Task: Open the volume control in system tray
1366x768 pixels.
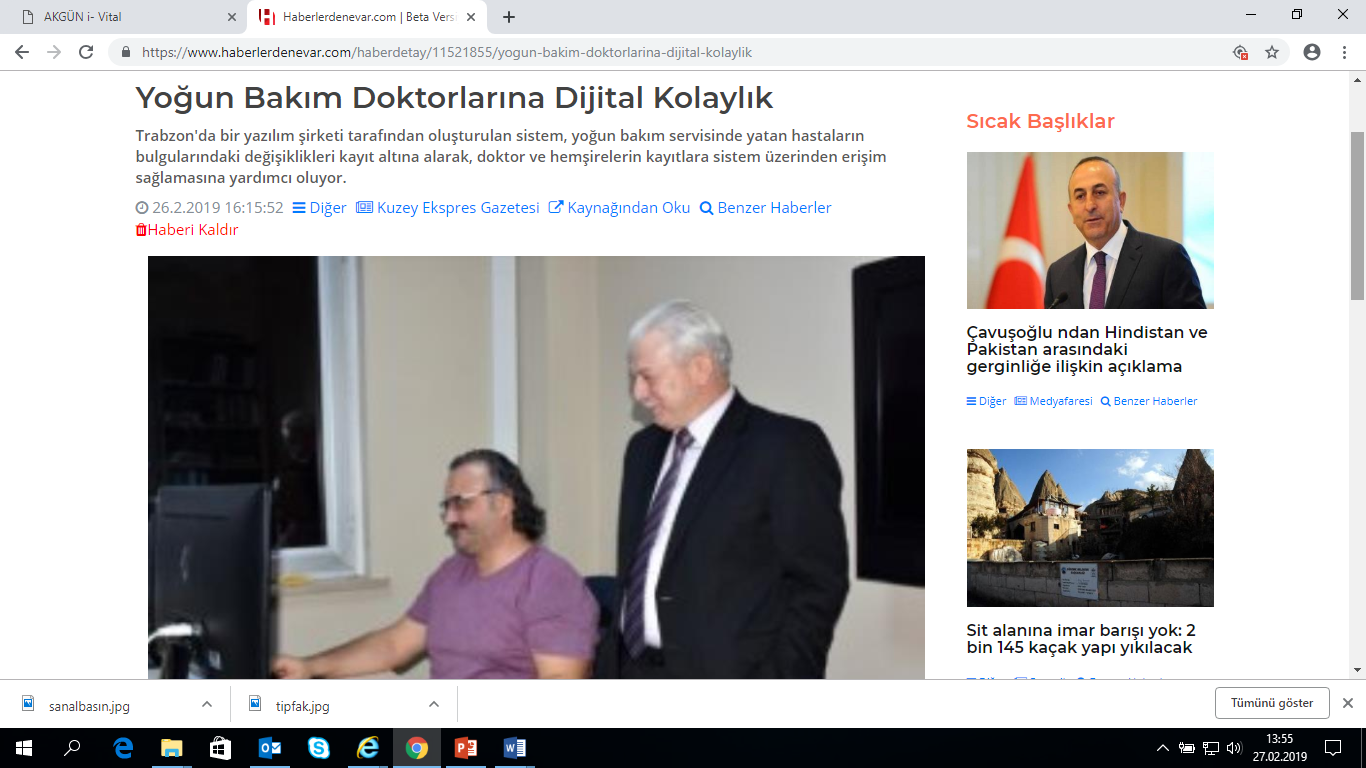Action: (x=1234, y=748)
